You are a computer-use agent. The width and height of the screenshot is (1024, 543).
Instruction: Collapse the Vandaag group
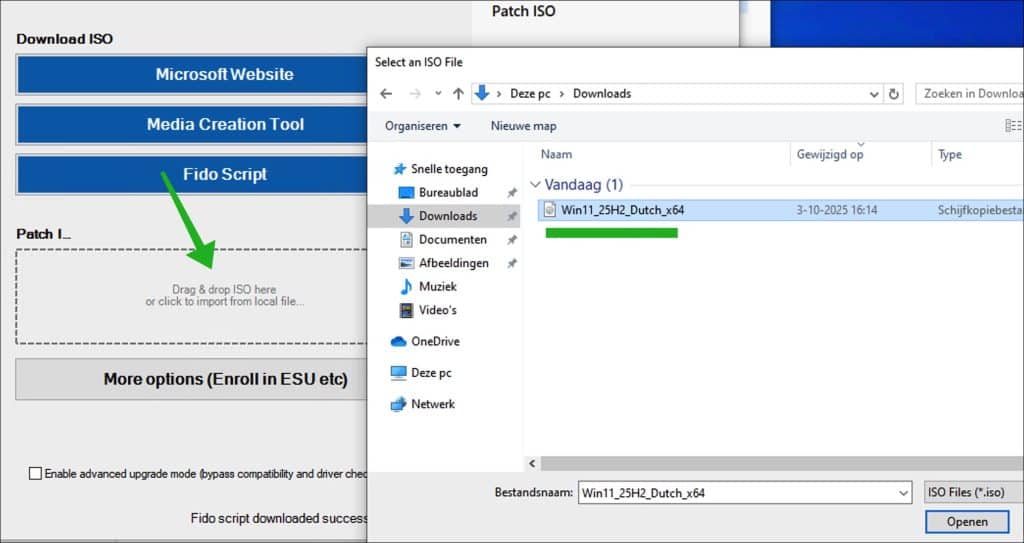(x=536, y=185)
